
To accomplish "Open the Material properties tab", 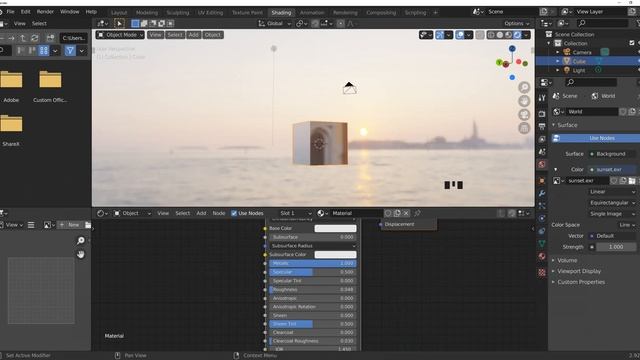I will click(x=542, y=256).
